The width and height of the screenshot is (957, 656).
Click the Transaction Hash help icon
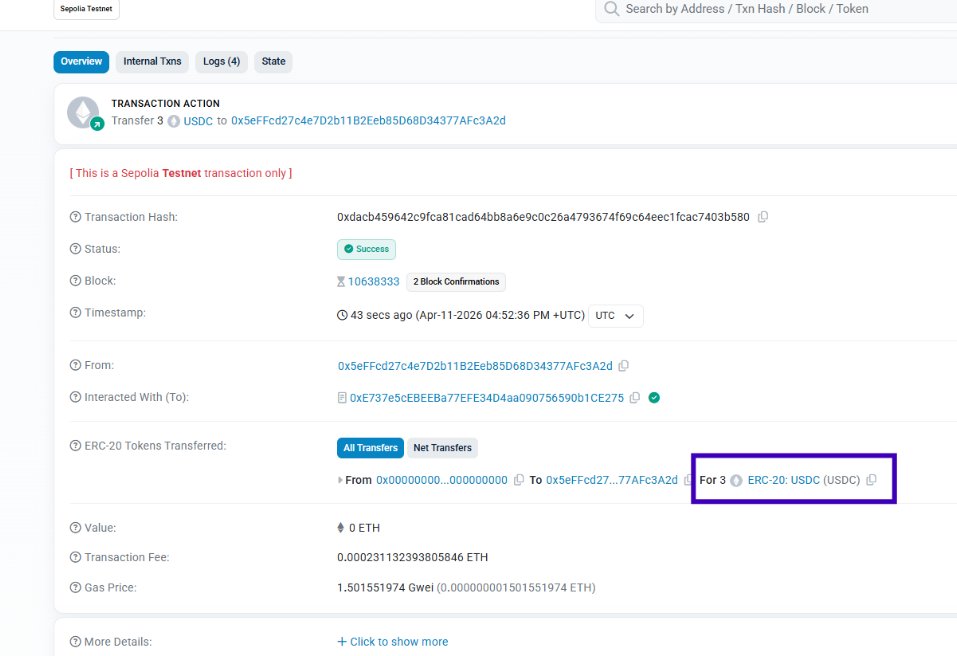(75, 217)
